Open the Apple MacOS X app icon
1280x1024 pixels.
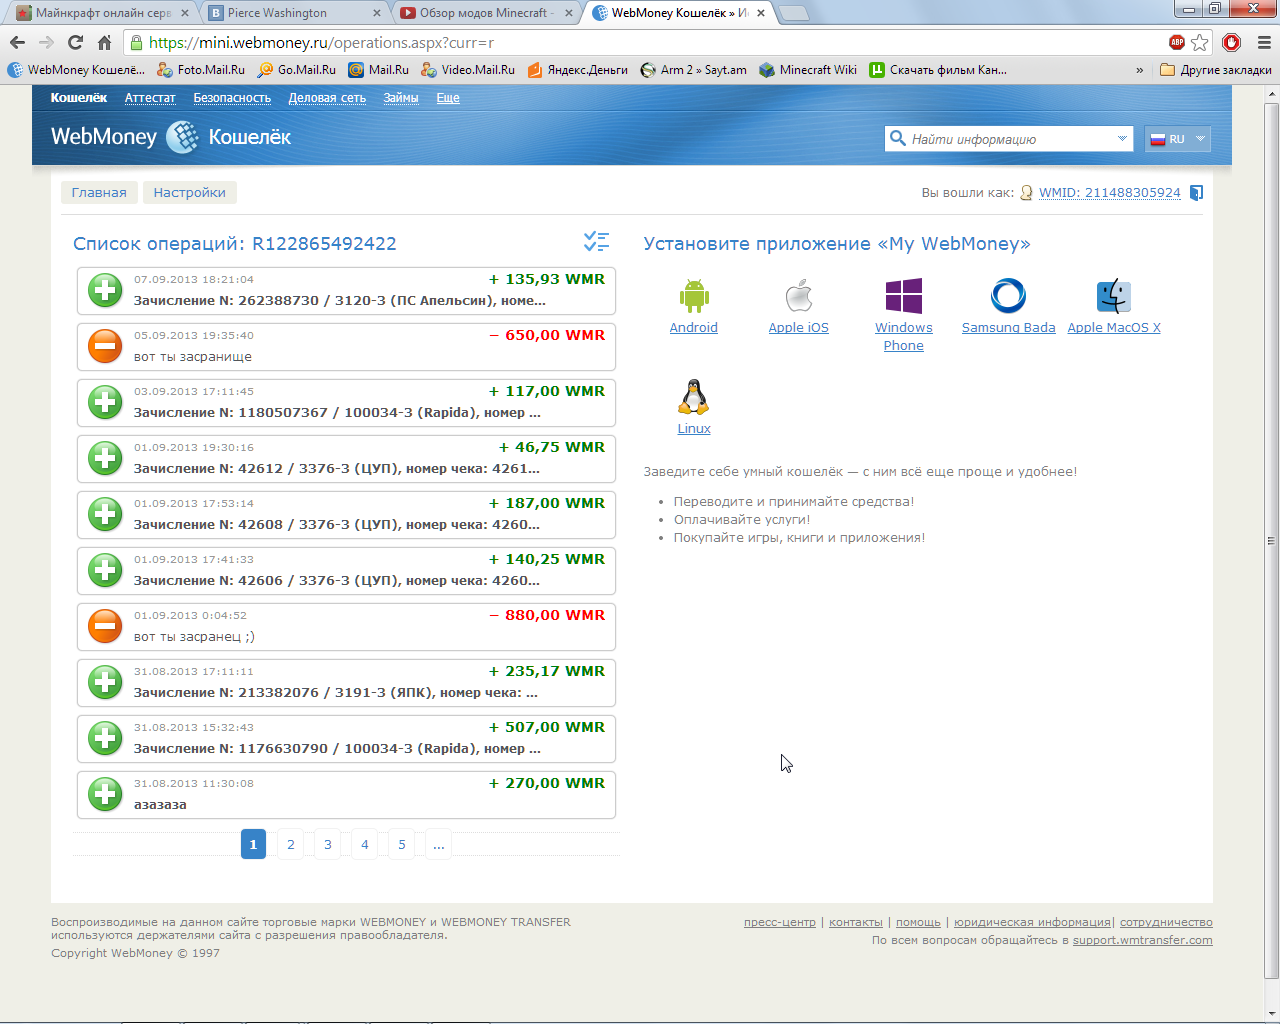tap(1114, 296)
